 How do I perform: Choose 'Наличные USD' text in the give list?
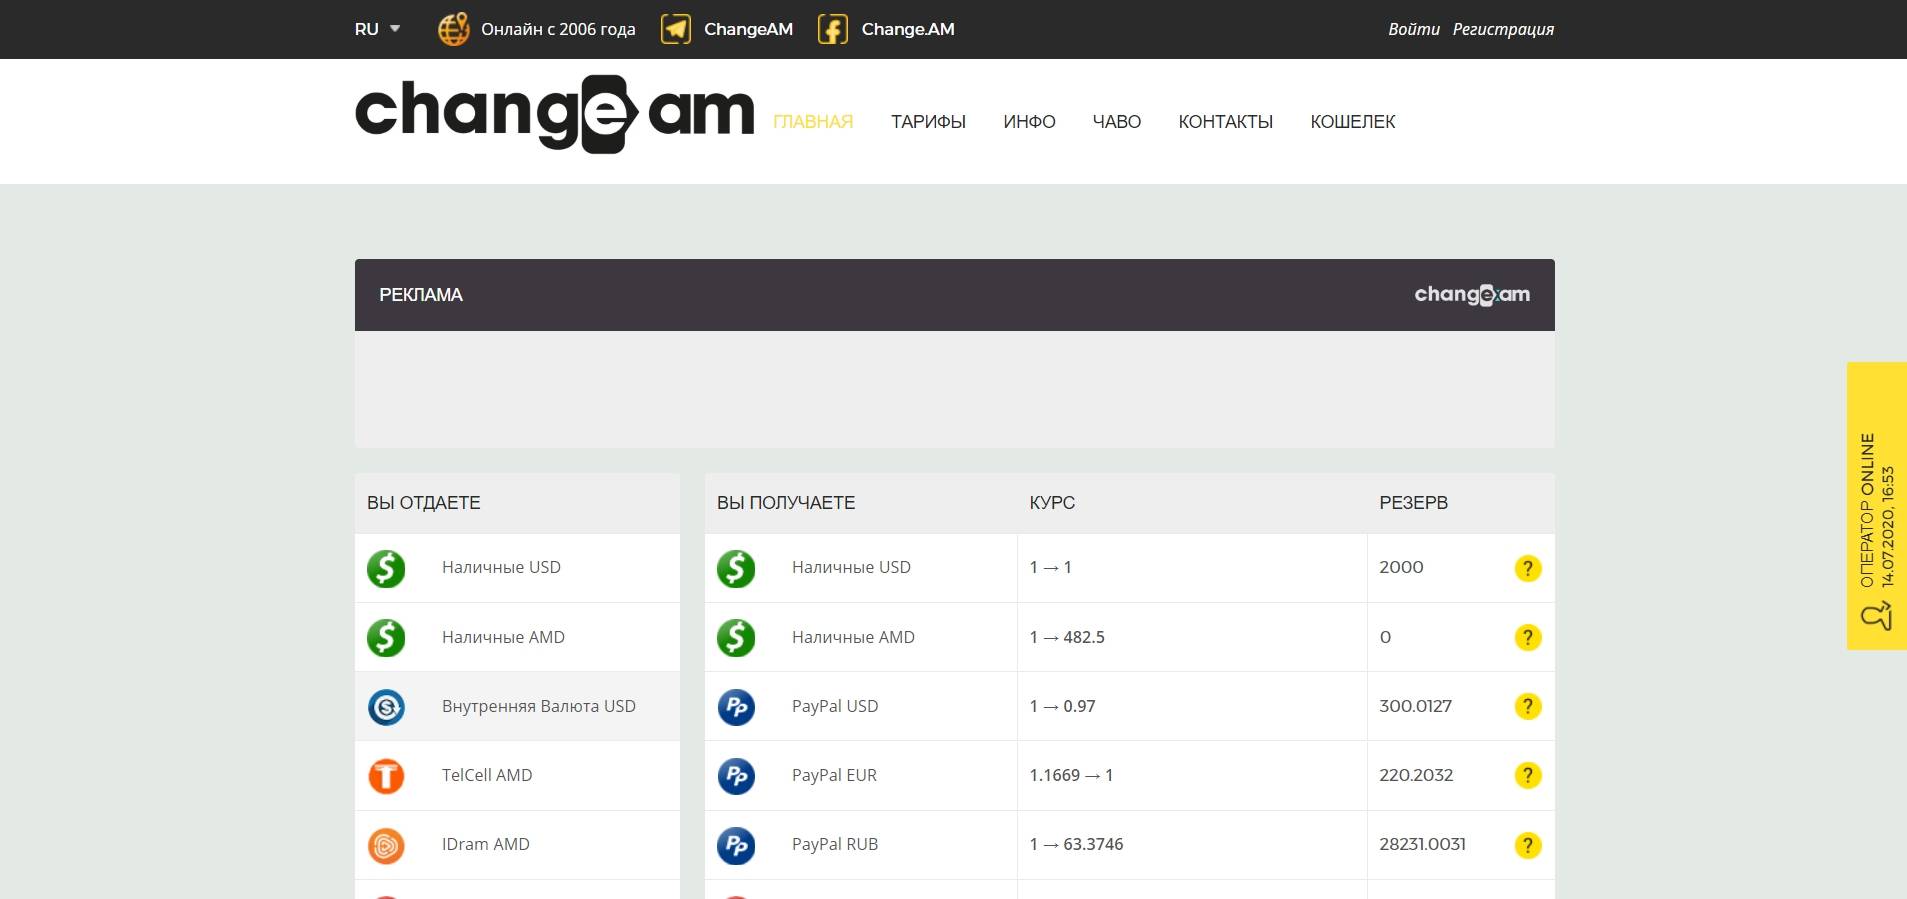pos(501,567)
